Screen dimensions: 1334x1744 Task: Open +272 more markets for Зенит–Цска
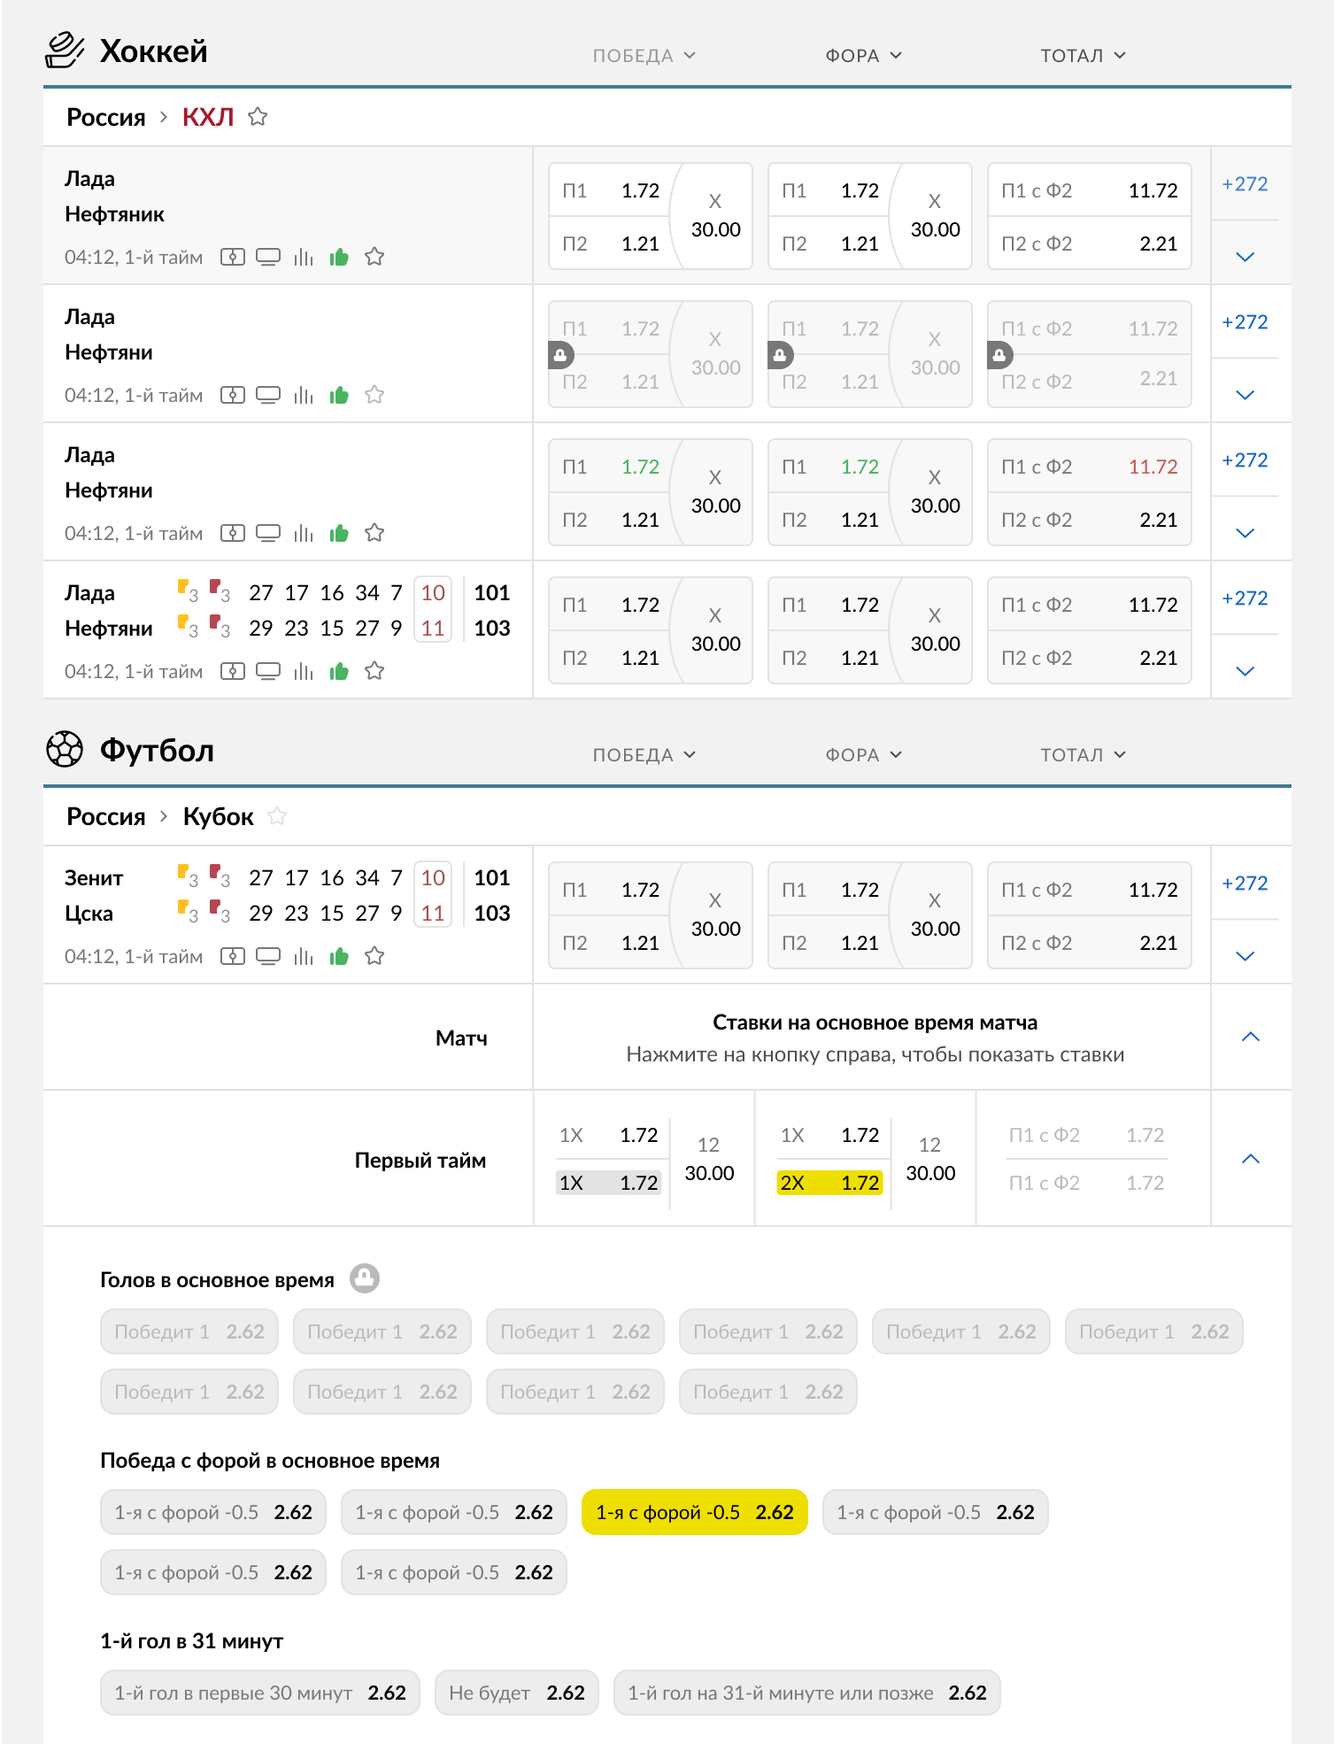[x=1244, y=883]
